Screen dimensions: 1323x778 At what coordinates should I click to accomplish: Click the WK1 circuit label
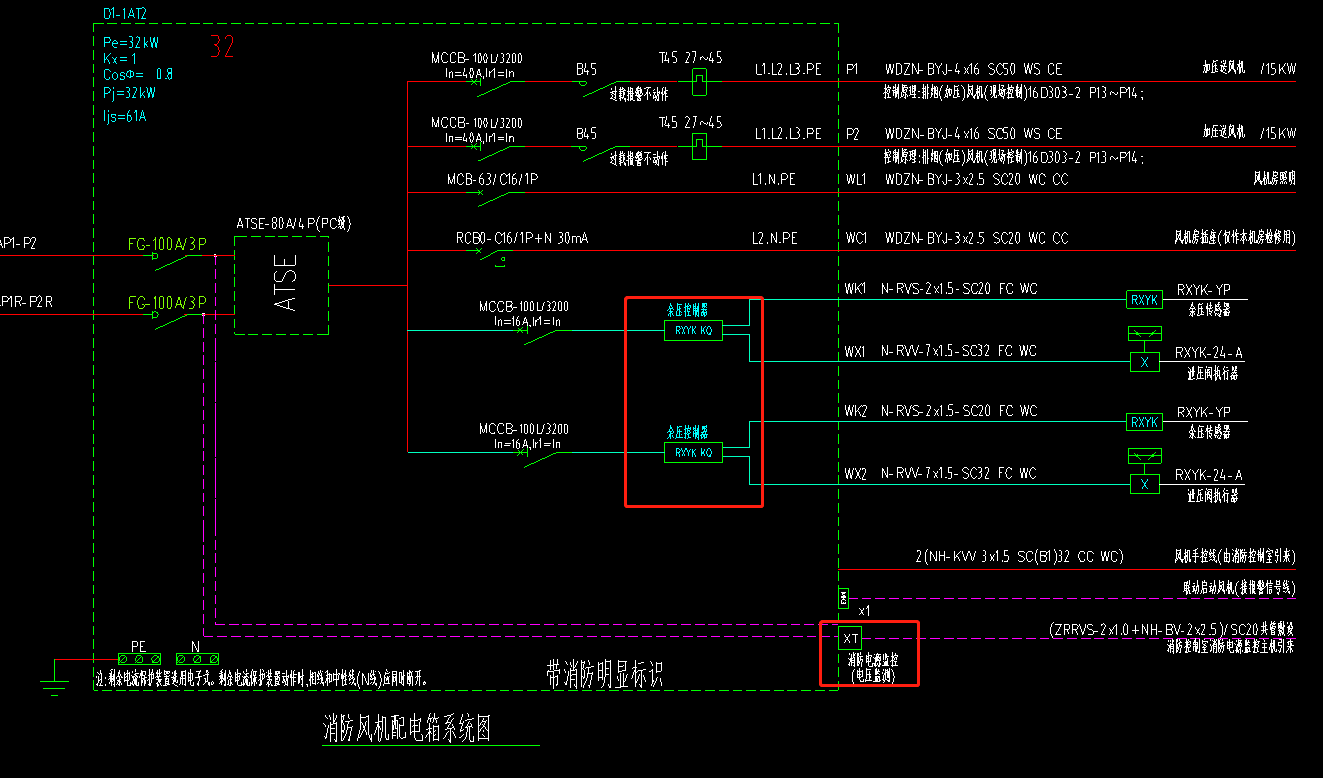pyautogui.click(x=856, y=289)
